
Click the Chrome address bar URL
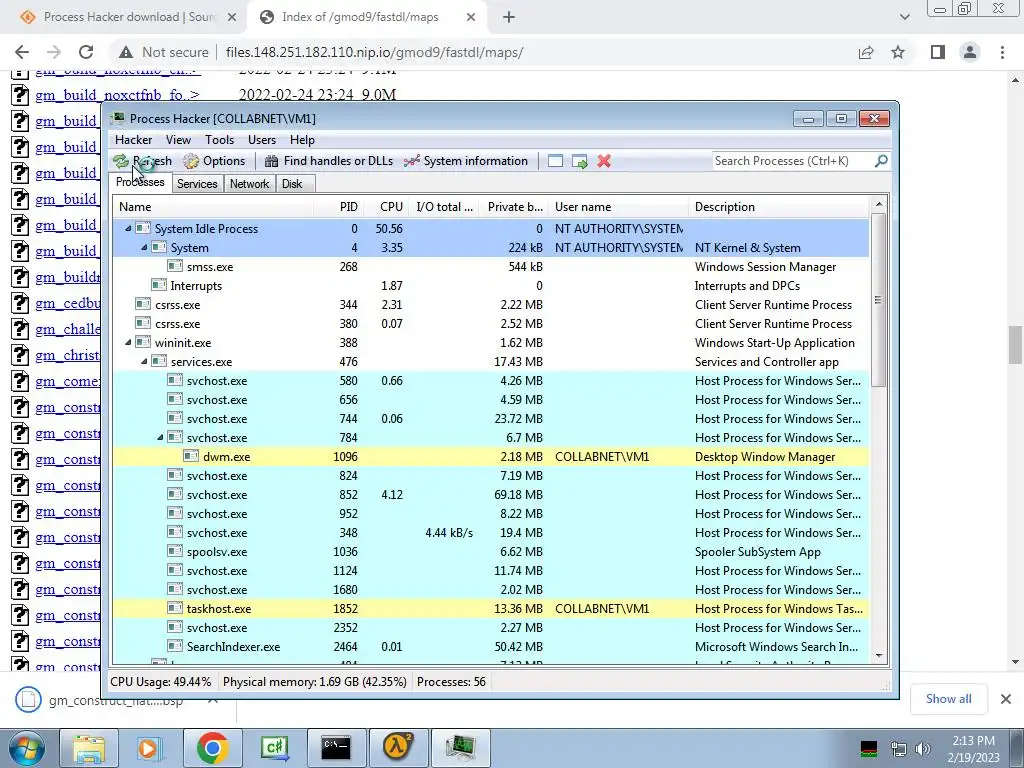click(x=374, y=52)
